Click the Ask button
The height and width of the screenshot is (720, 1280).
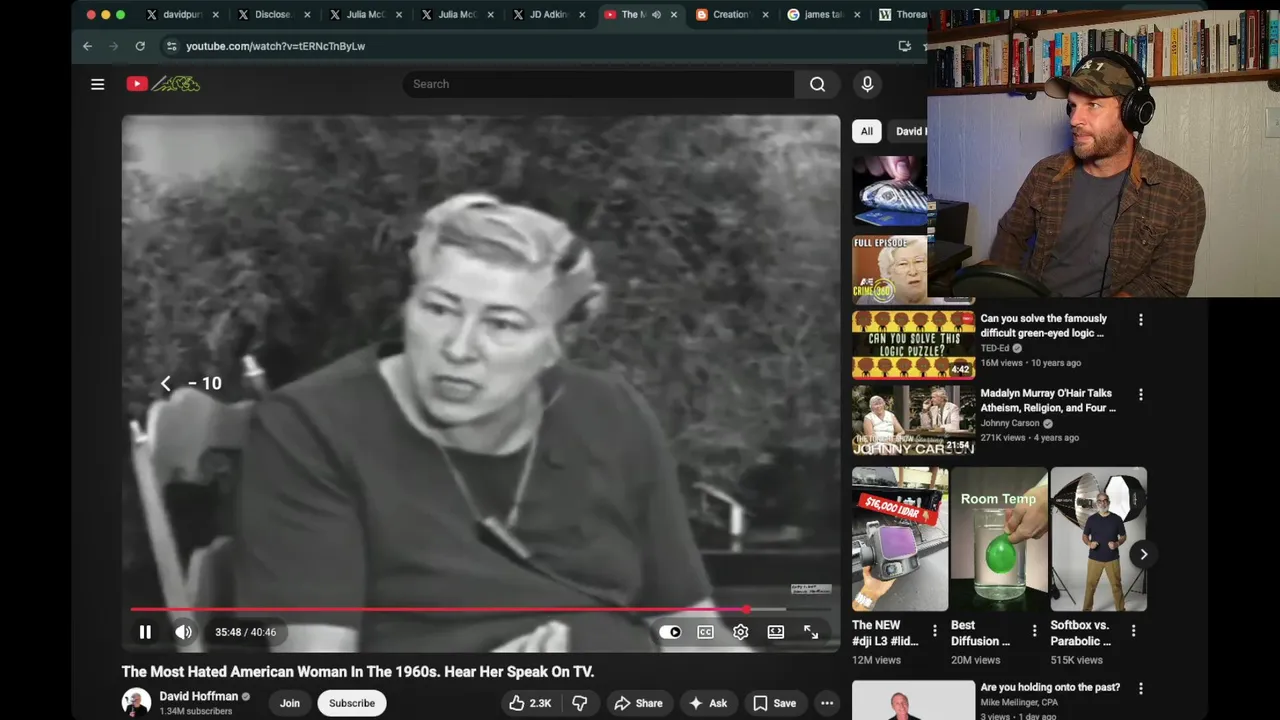[x=708, y=703]
